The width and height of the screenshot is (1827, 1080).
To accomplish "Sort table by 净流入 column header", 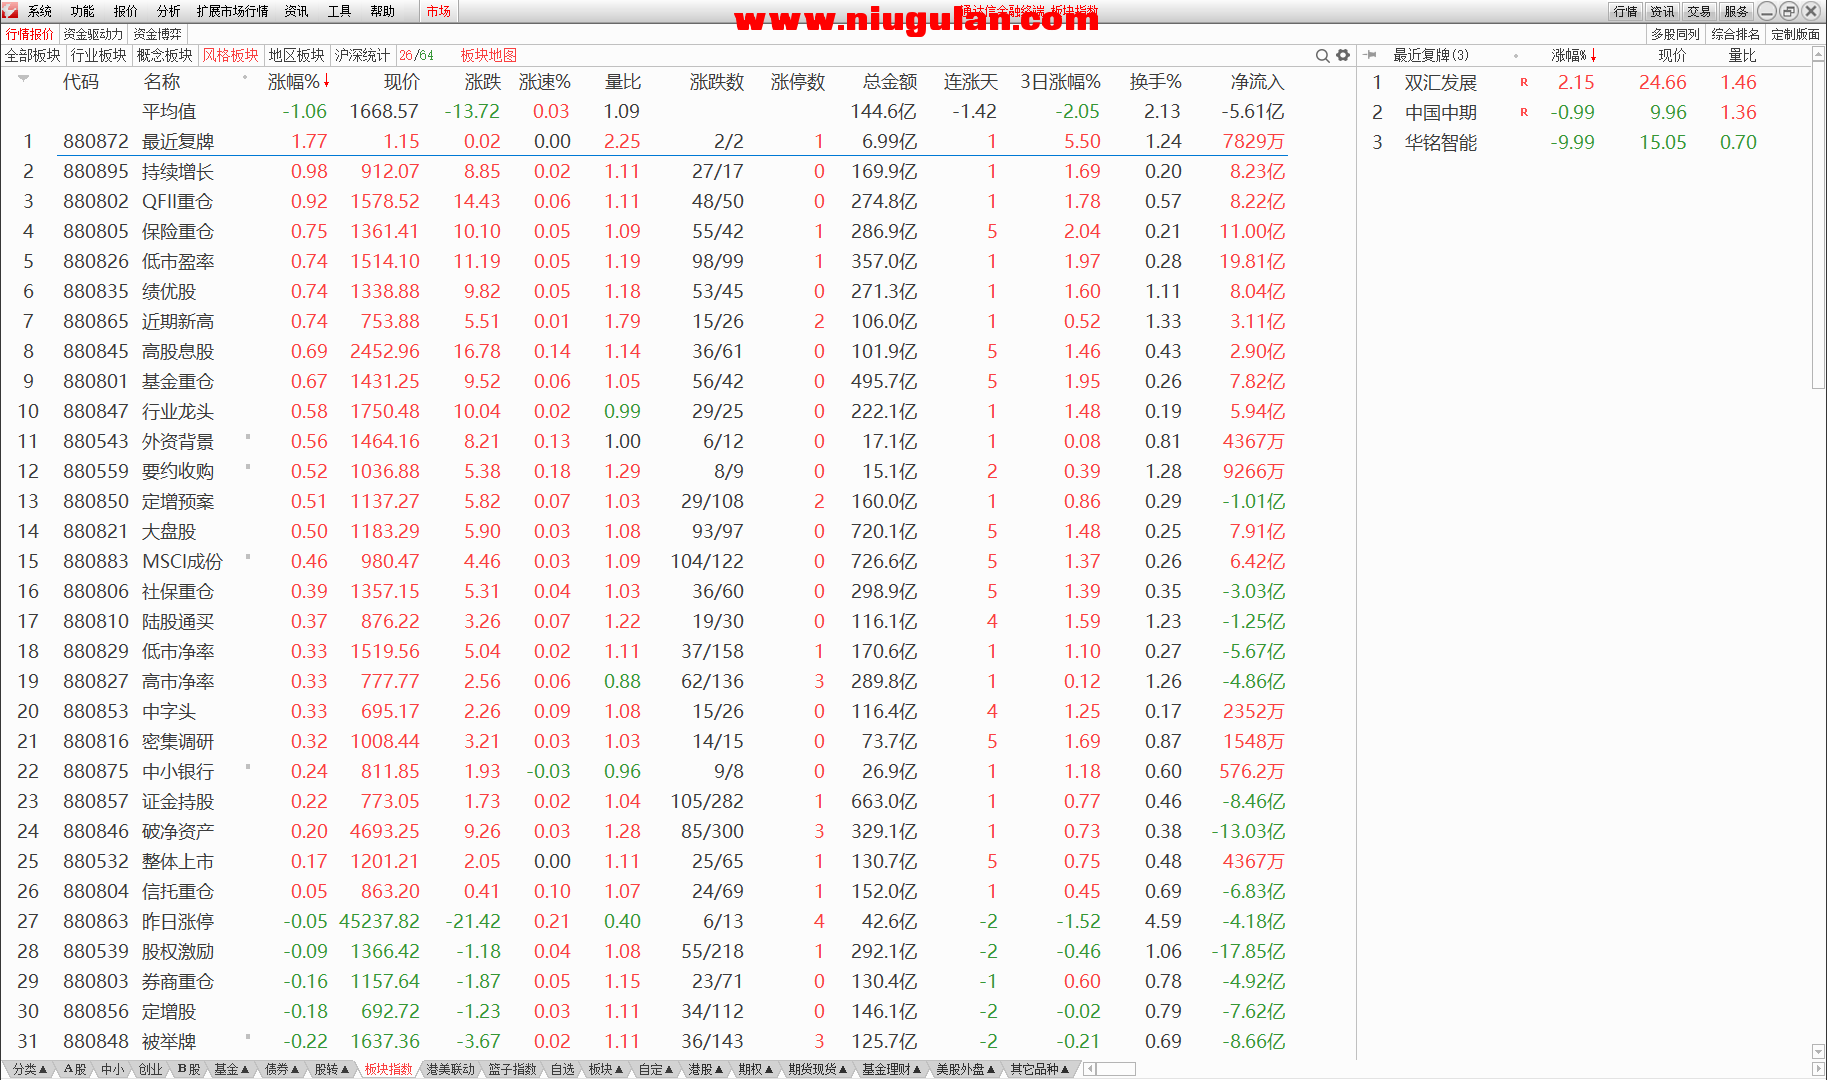I will (1257, 82).
